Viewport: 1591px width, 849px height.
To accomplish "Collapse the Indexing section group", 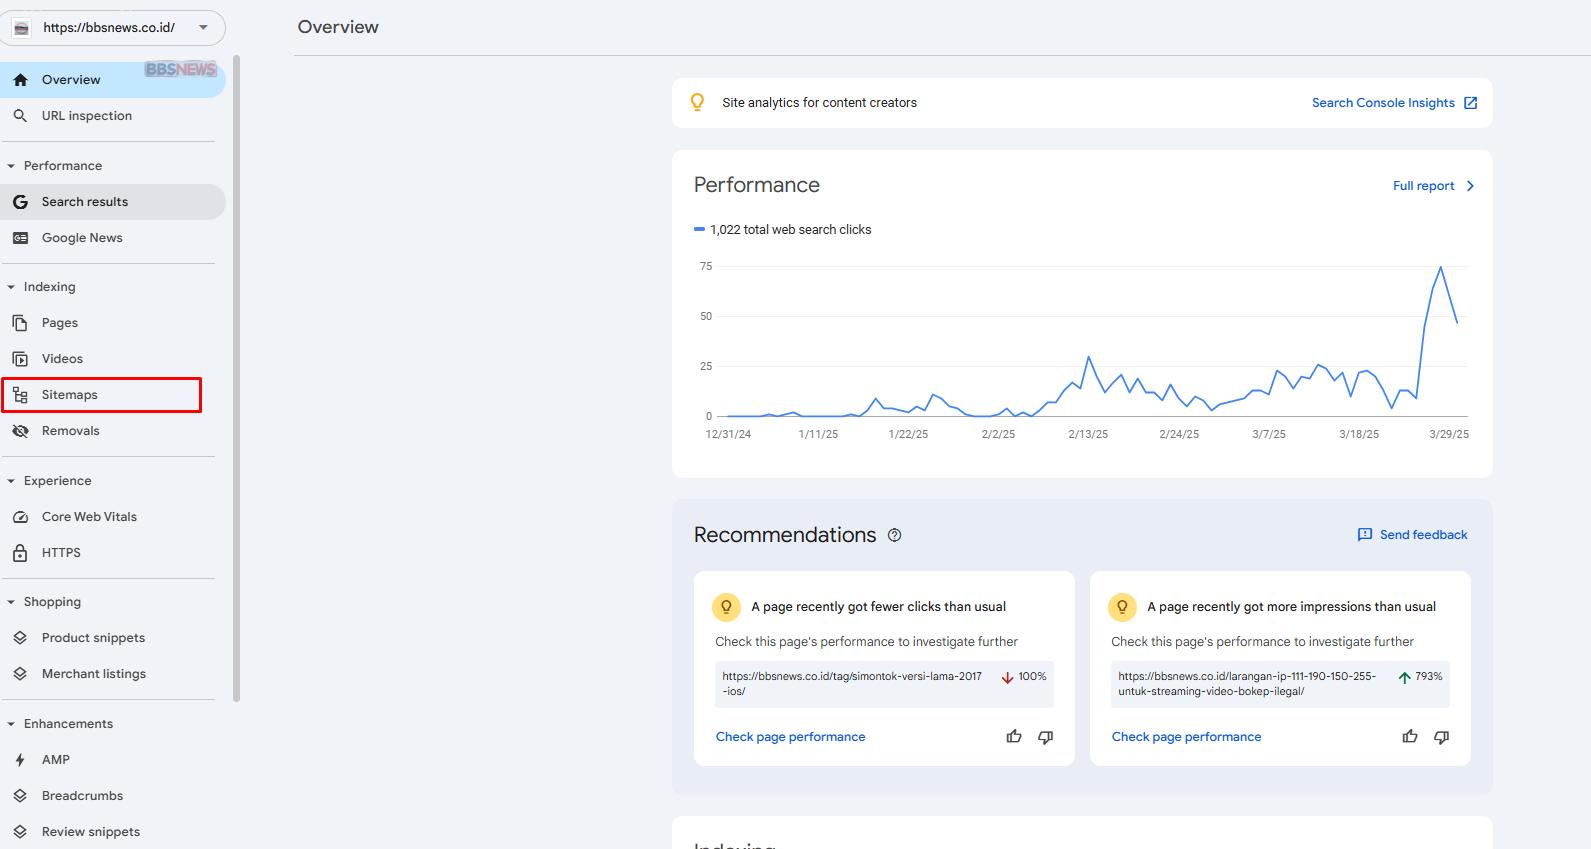I will (11, 287).
